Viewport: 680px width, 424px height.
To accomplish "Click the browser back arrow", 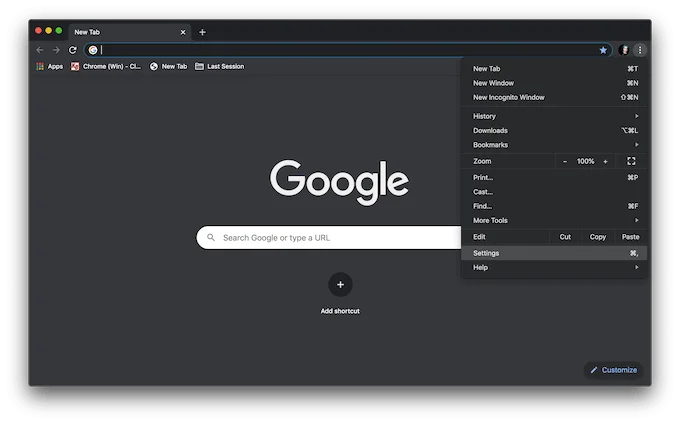I will 40,50.
